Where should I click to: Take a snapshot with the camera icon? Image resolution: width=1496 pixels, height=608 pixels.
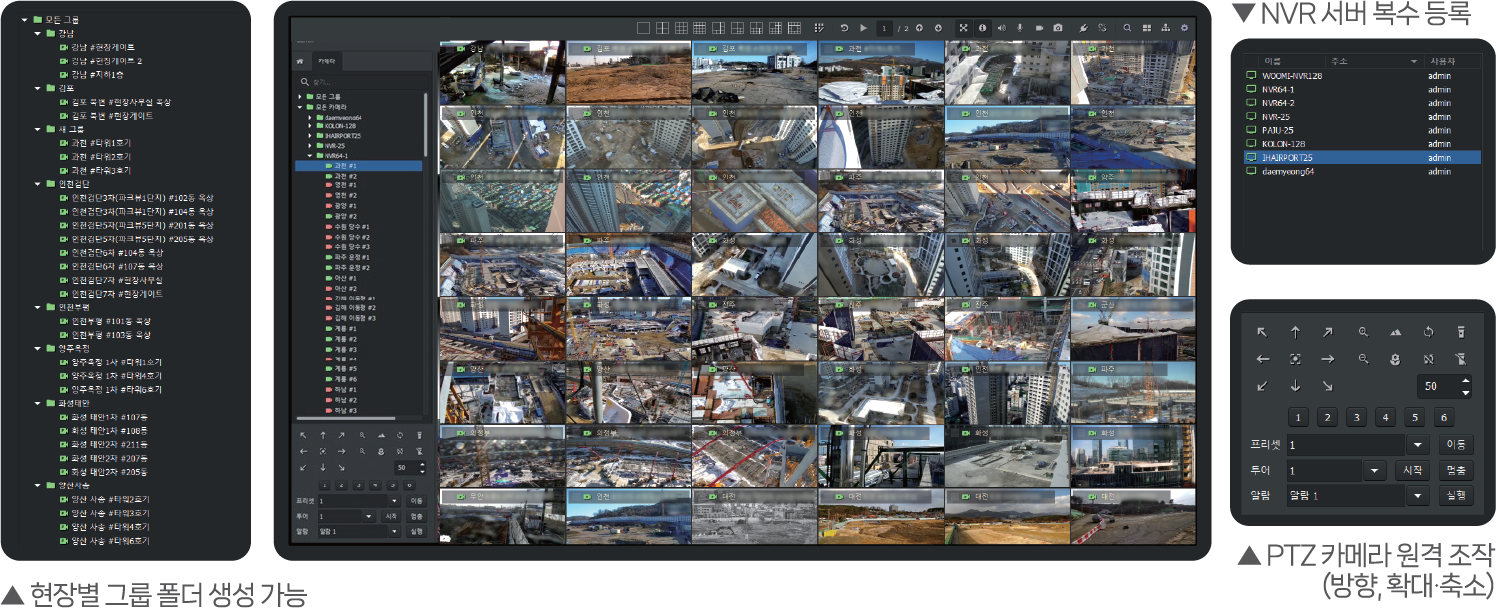(1058, 28)
